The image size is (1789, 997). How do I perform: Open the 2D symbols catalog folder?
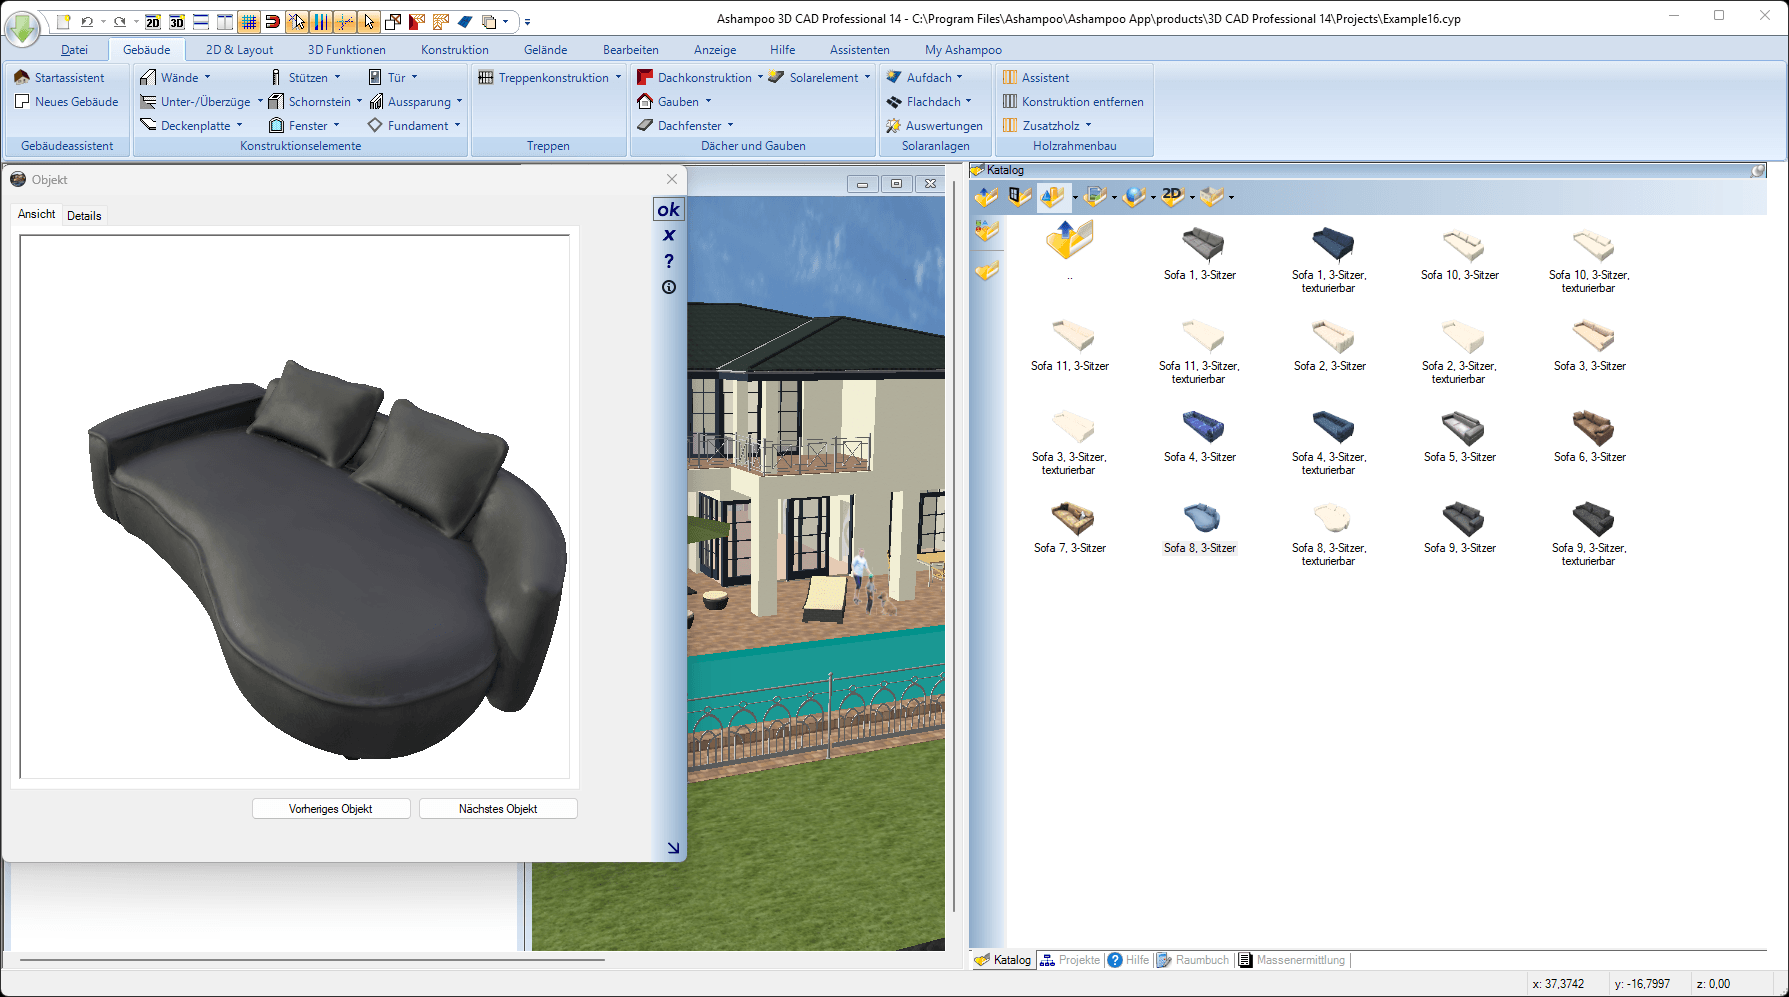pyautogui.click(x=1172, y=196)
